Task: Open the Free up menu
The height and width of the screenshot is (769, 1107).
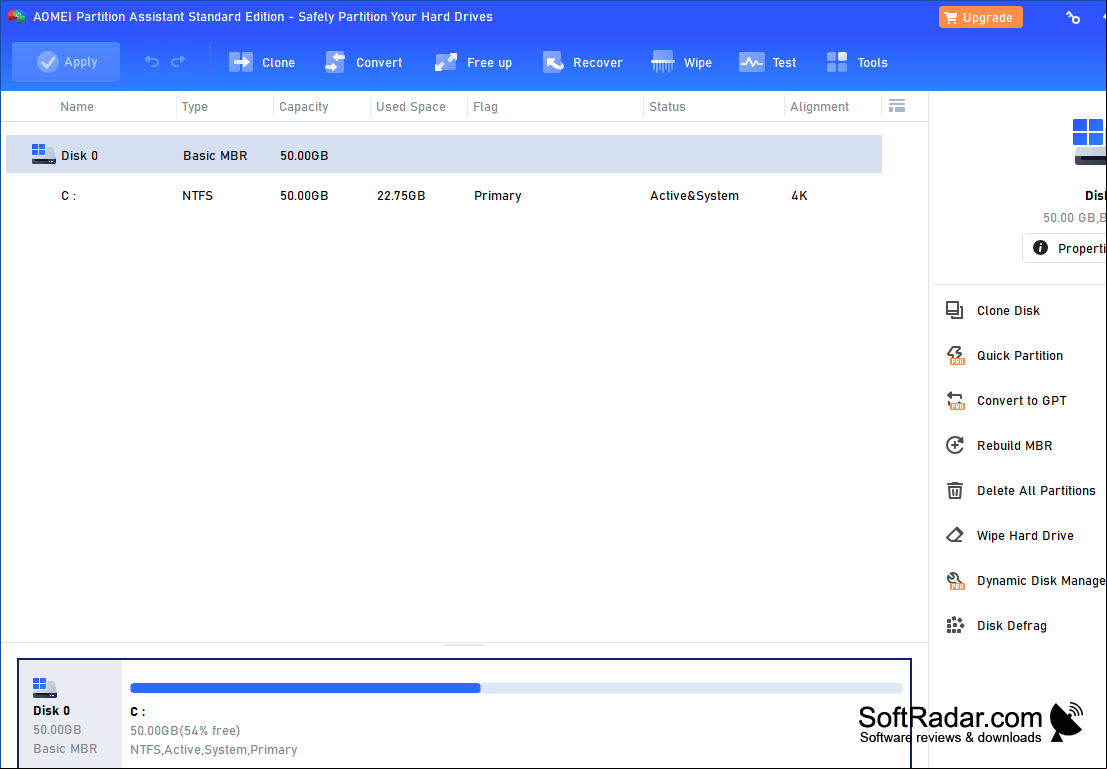Action: 473,62
